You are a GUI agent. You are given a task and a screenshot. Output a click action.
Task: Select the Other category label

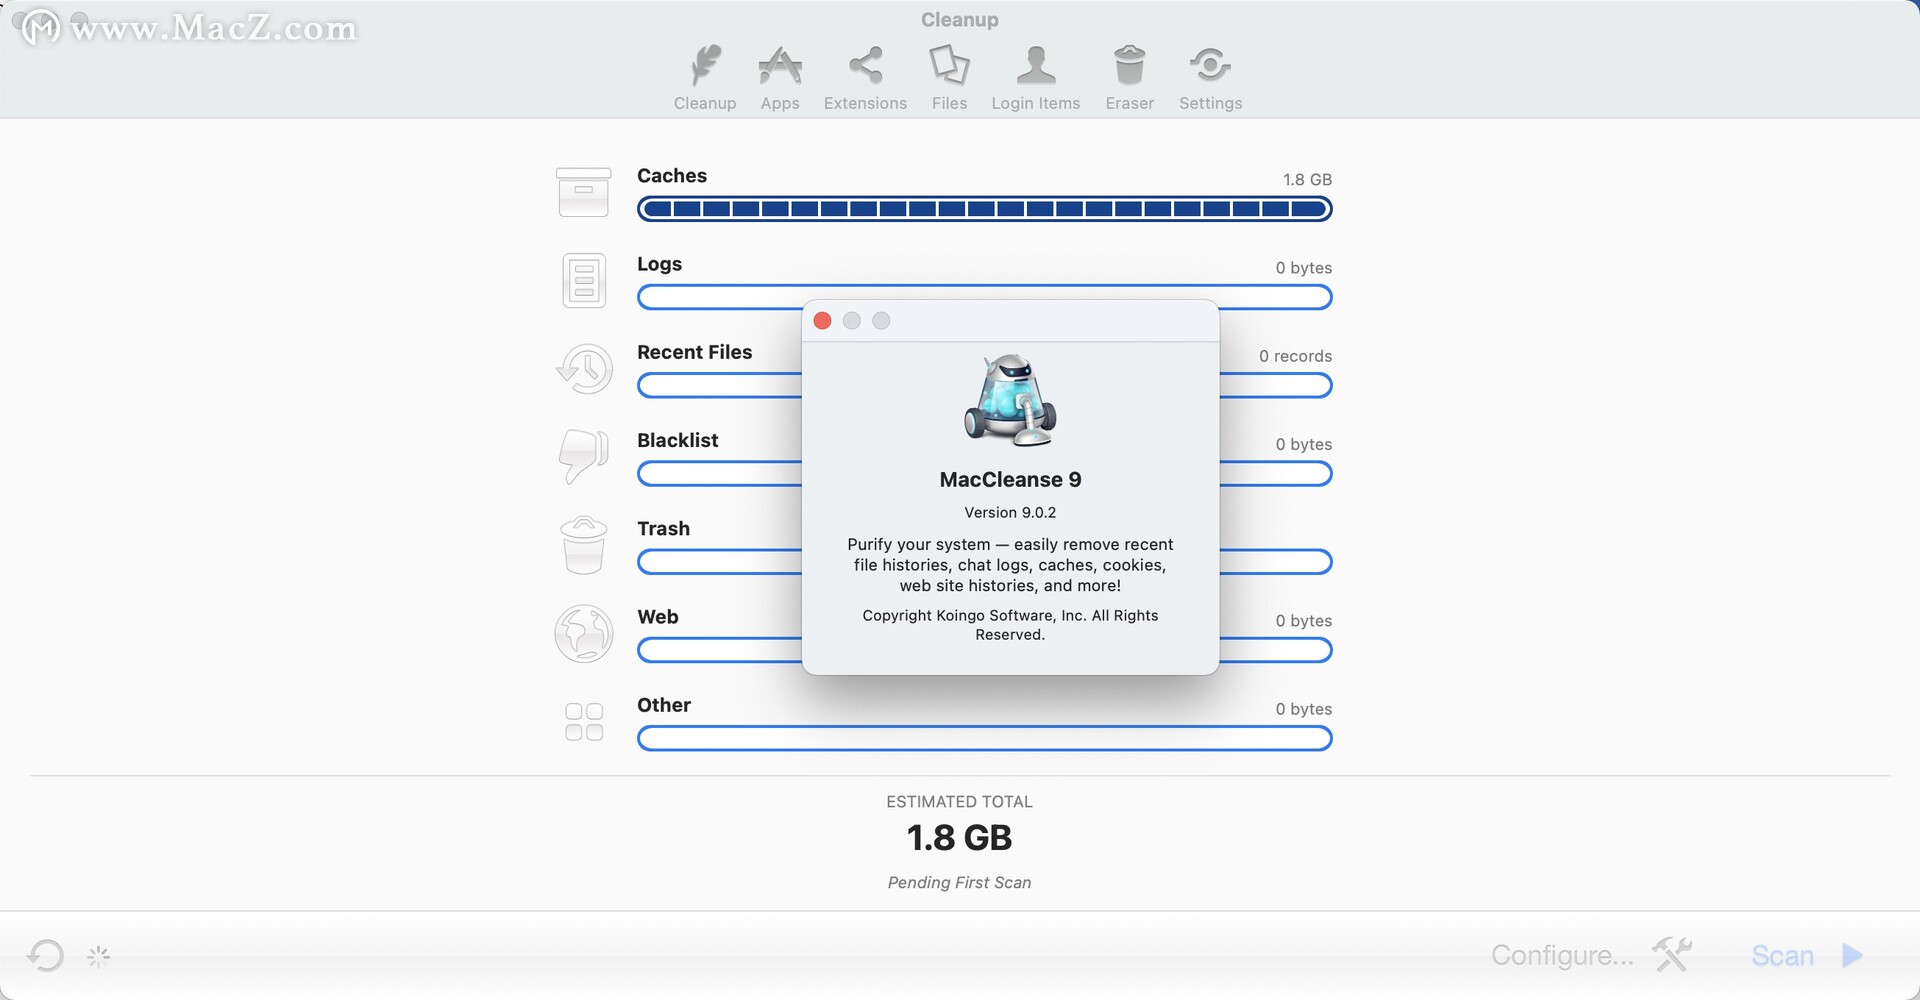pyautogui.click(x=664, y=704)
